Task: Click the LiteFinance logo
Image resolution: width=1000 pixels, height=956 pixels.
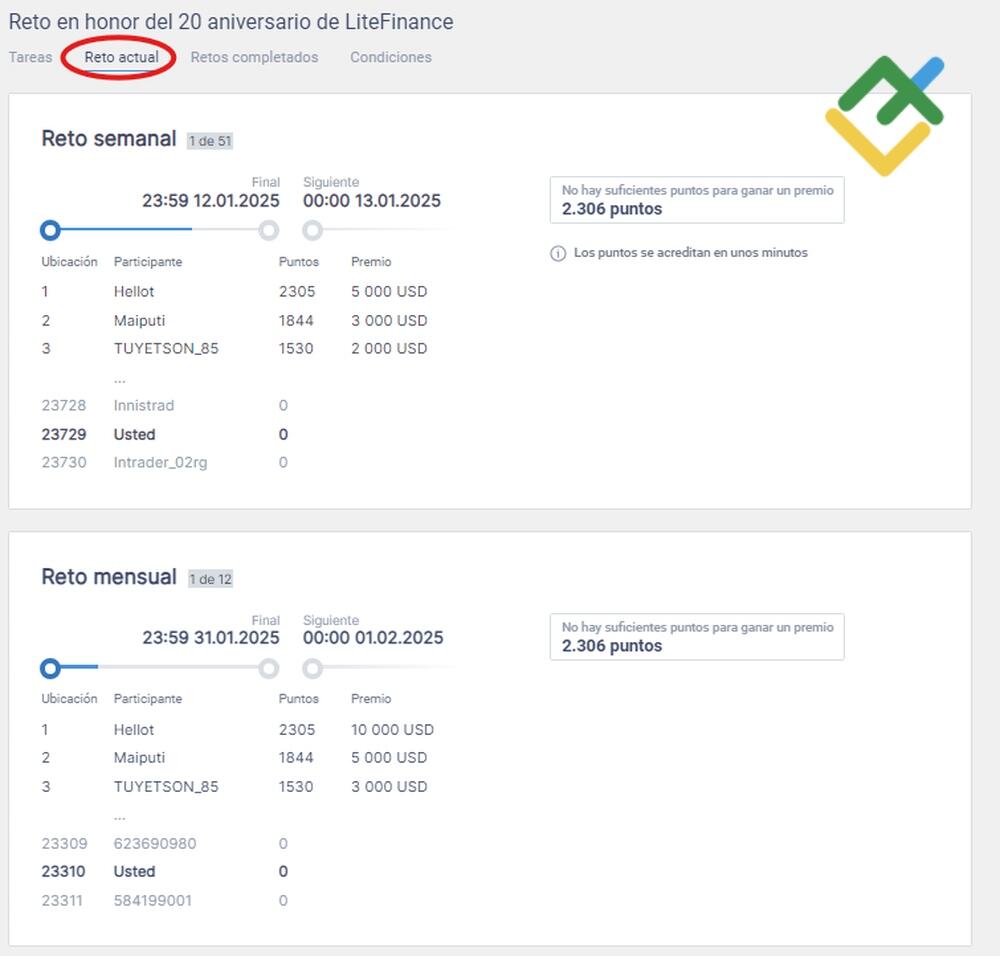Action: click(885, 115)
